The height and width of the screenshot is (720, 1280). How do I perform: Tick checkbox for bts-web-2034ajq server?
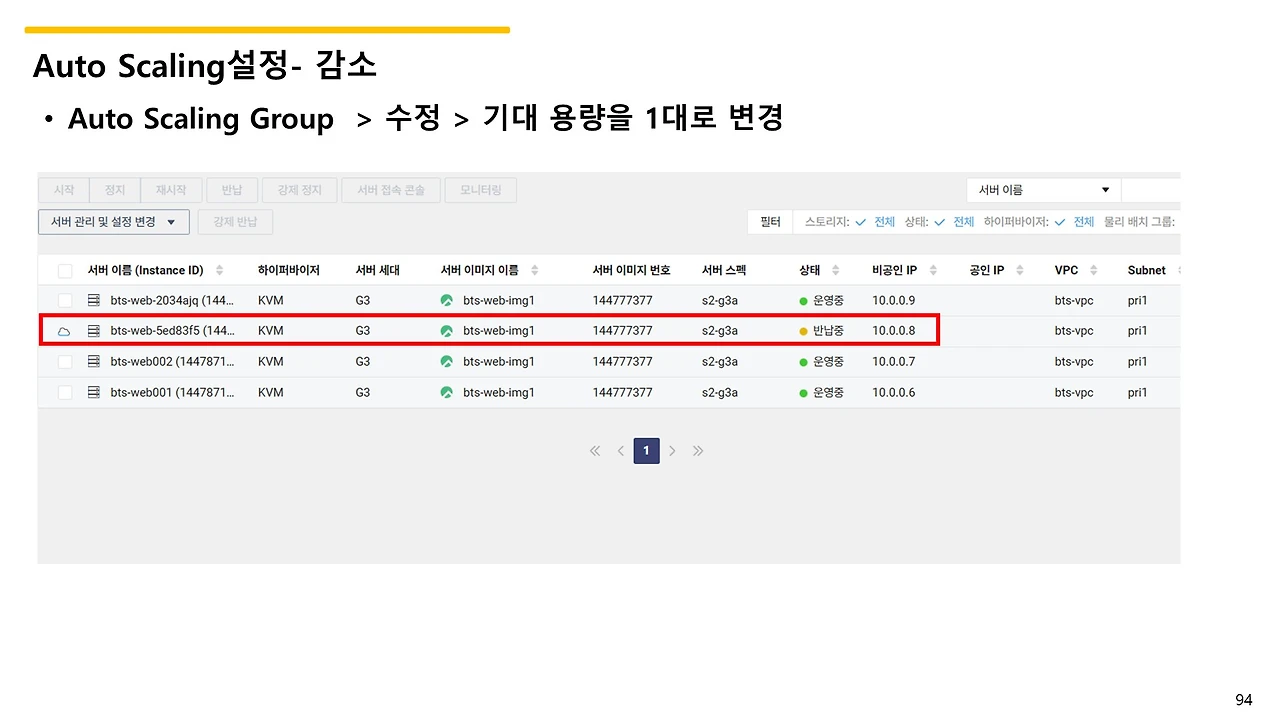coord(65,300)
